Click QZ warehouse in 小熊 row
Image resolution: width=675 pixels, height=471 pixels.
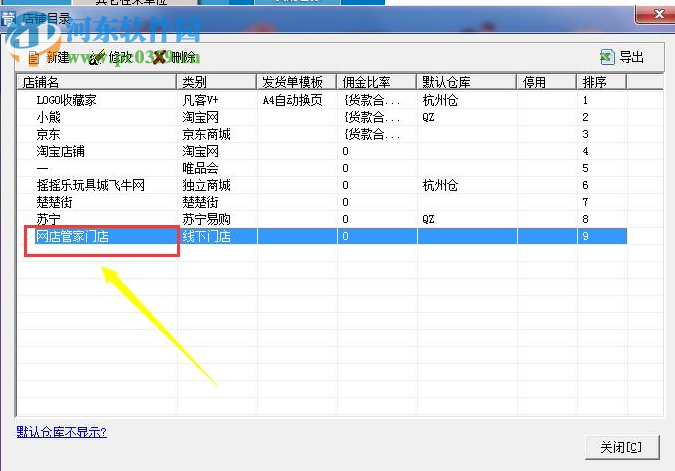pos(428,117)
